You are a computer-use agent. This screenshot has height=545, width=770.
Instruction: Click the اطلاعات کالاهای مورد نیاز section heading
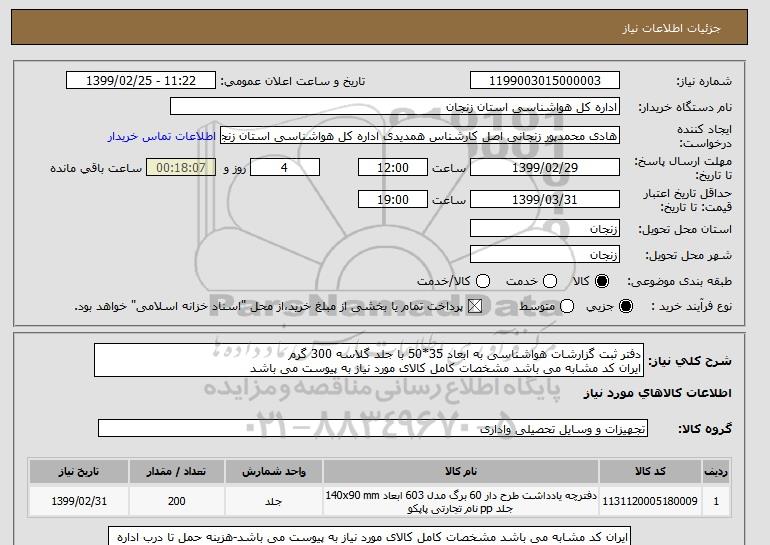[x=658, y=393]
